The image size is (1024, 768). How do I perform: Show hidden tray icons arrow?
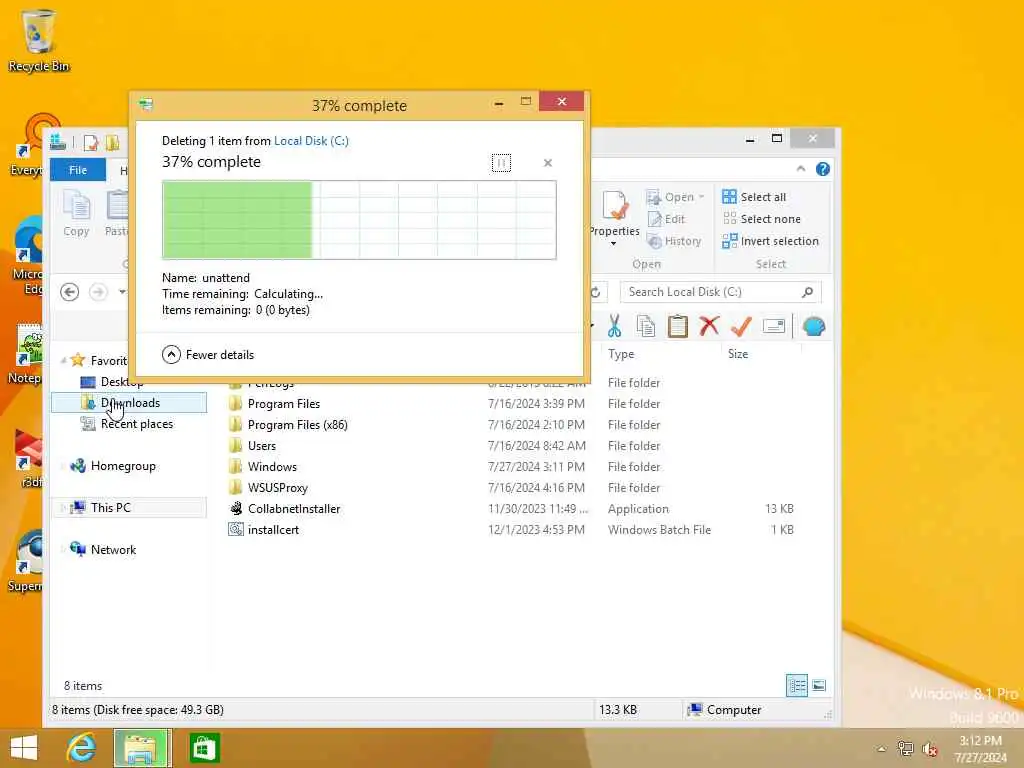pyautogui.click(x=881, y=749)
